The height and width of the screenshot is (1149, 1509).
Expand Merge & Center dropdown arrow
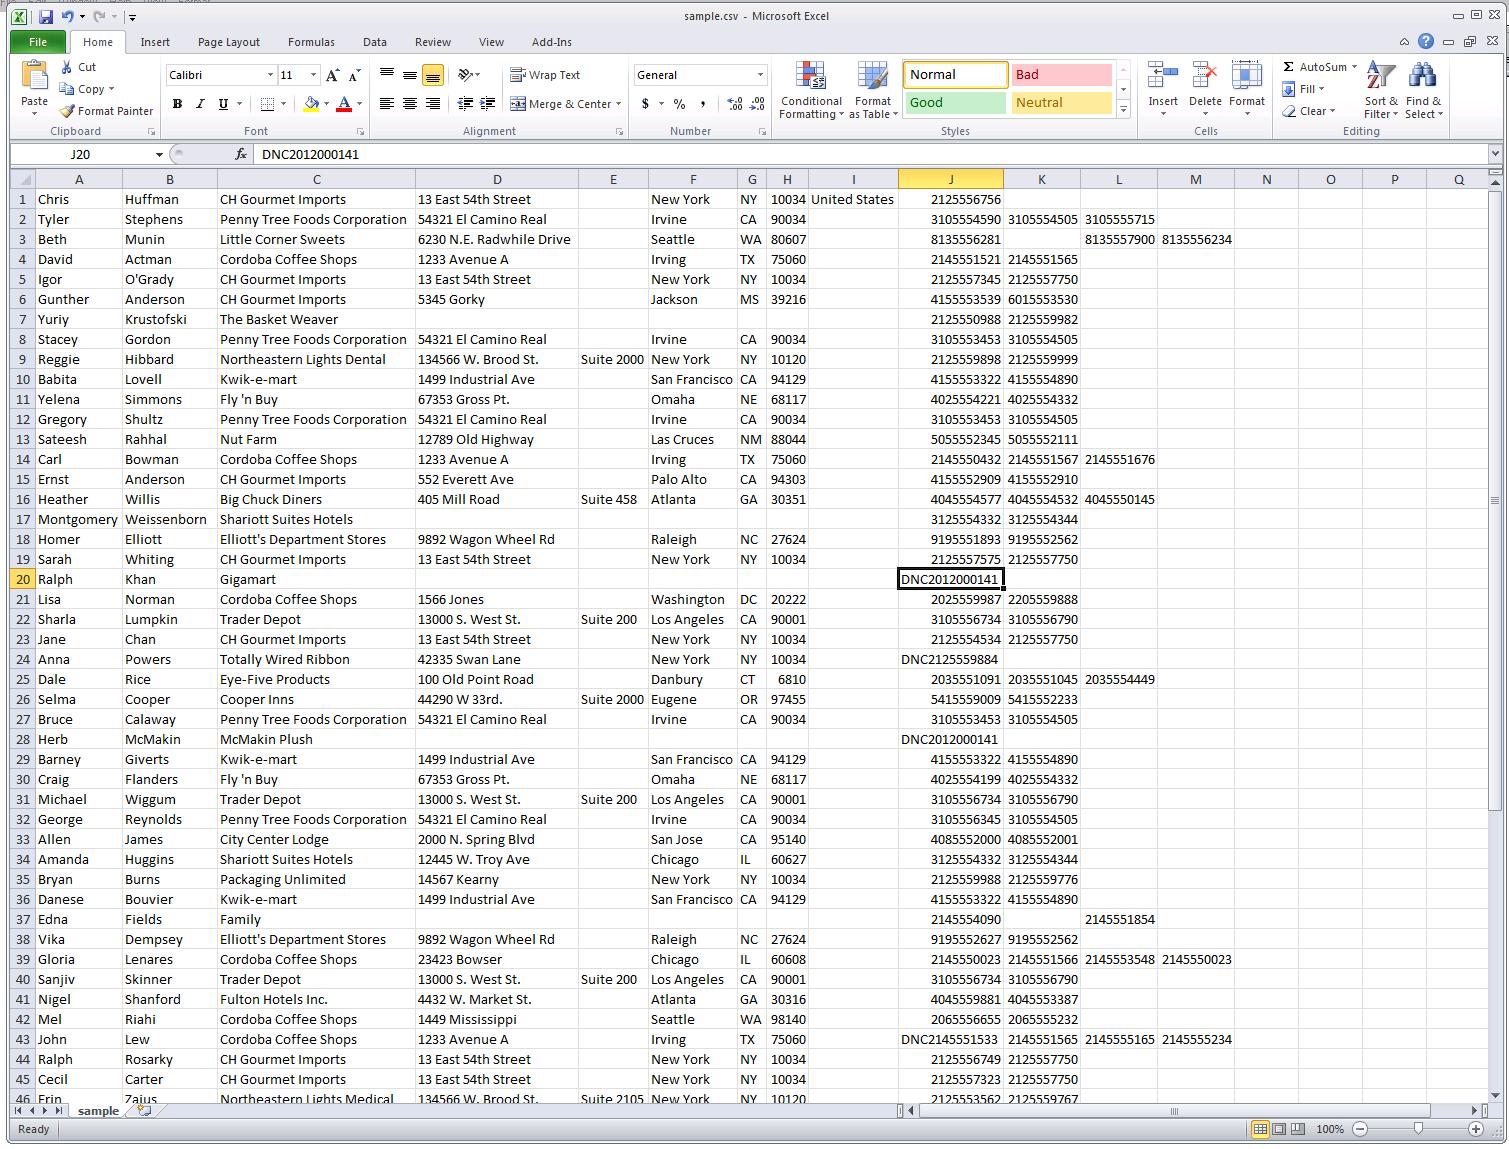click(619, 104)
